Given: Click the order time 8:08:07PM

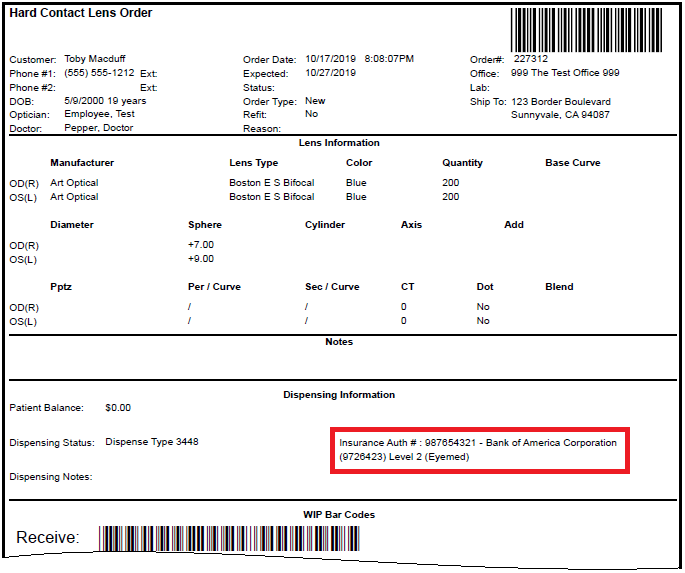Looking at the screenshot, I should [x=389, y=59].
